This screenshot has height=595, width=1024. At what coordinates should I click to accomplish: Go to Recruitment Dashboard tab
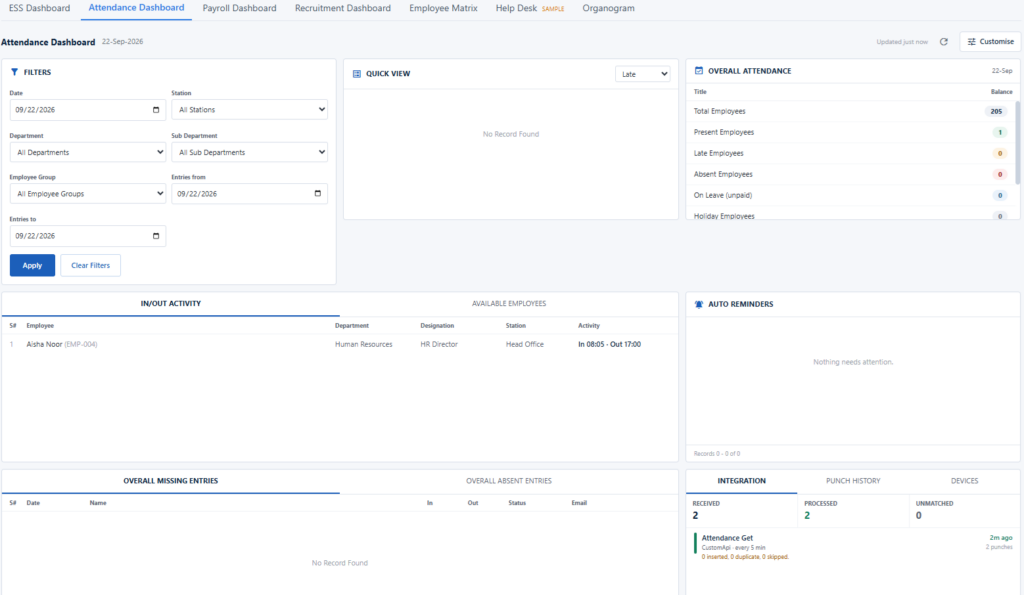(x=343, y=8)
